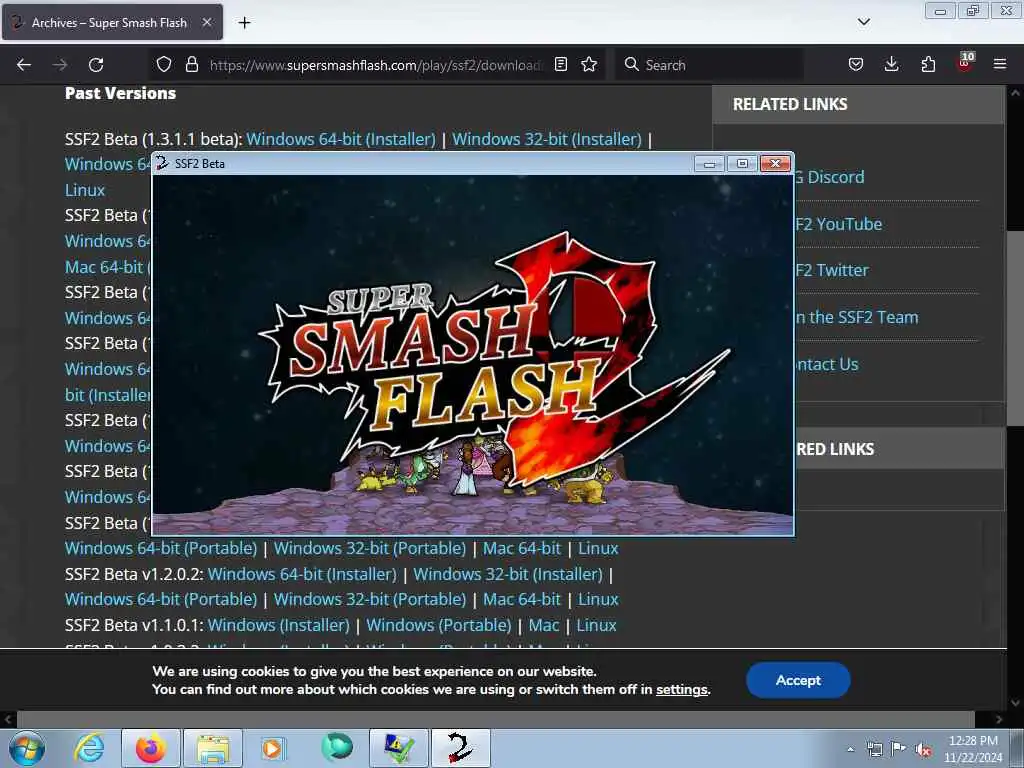This screenshot has width=1024, height=768.
Task: View site security padlock info
Action: tap(191, 64)
